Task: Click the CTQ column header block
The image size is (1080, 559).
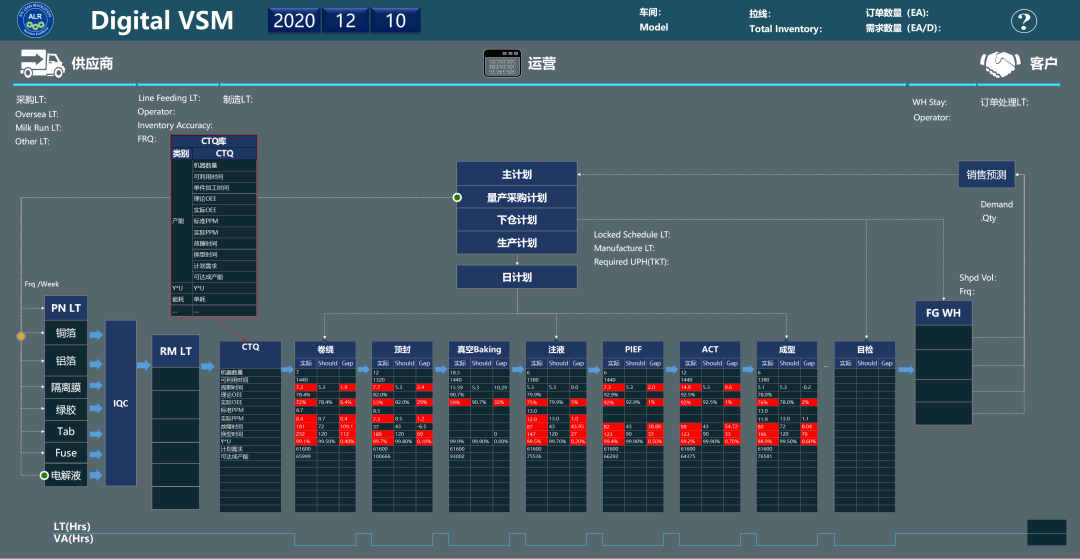Action: point(251,355)
